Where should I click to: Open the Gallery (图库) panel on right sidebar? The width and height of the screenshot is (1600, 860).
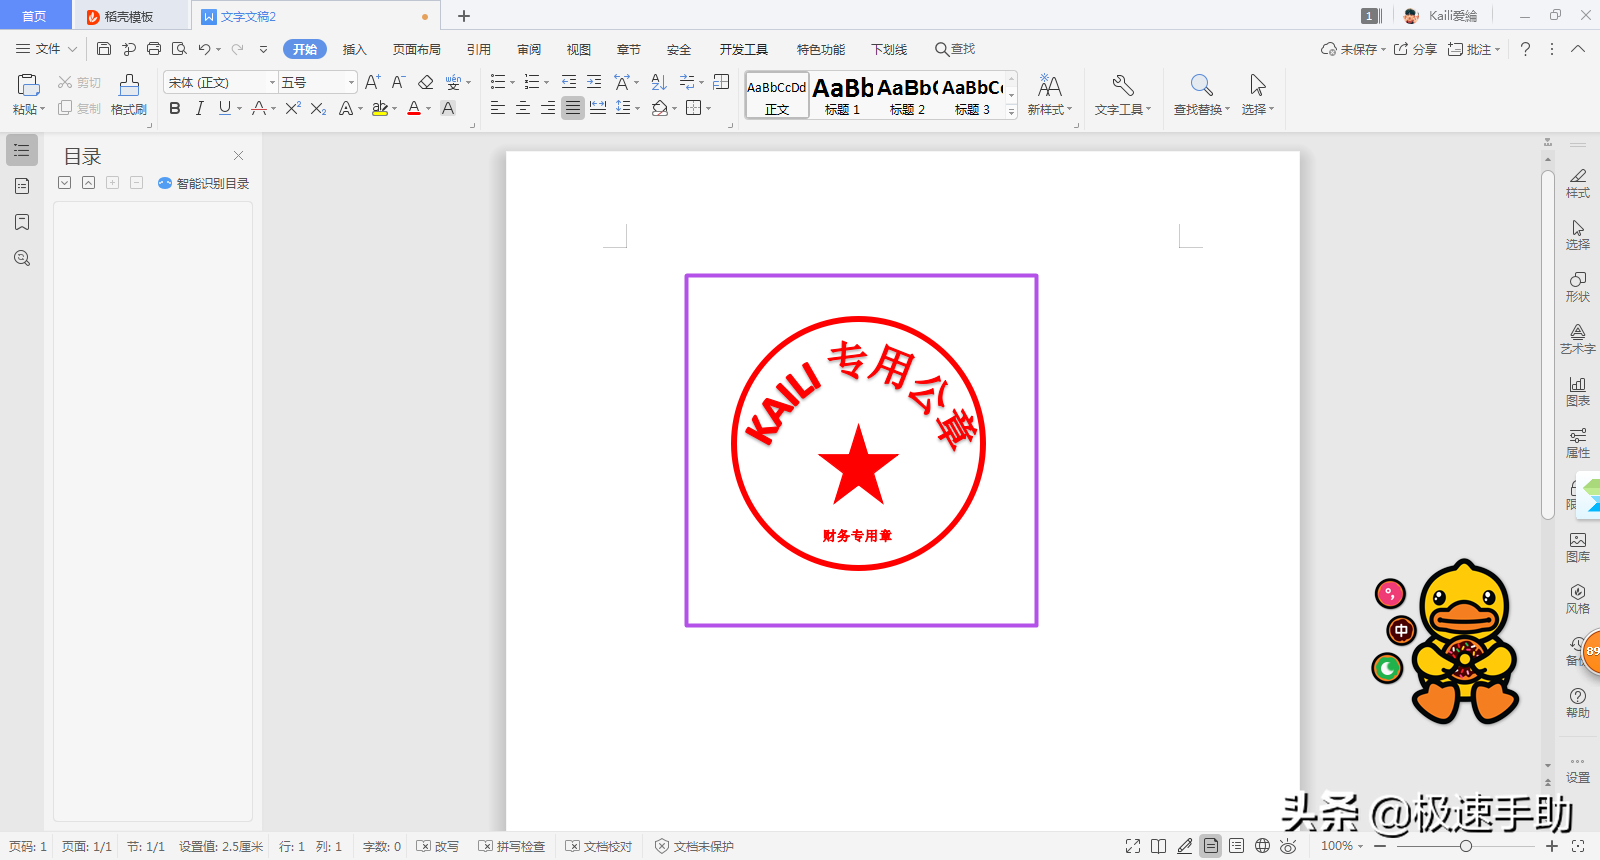[x=1578, y=546]
